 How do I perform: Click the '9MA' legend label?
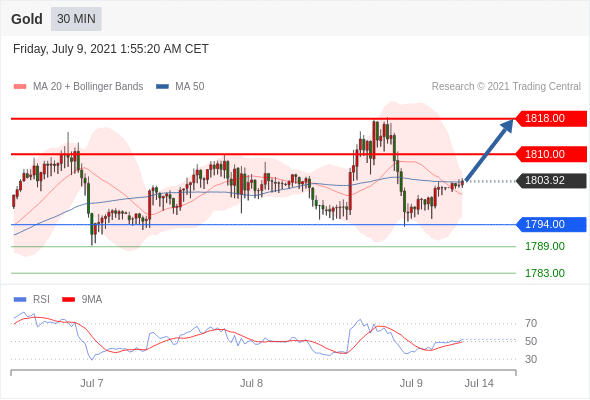coord(92,300)
